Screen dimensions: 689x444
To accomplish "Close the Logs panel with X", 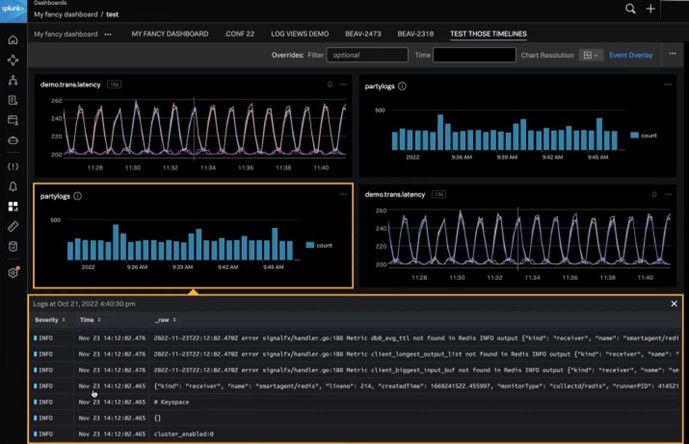I will pos(674,303).
